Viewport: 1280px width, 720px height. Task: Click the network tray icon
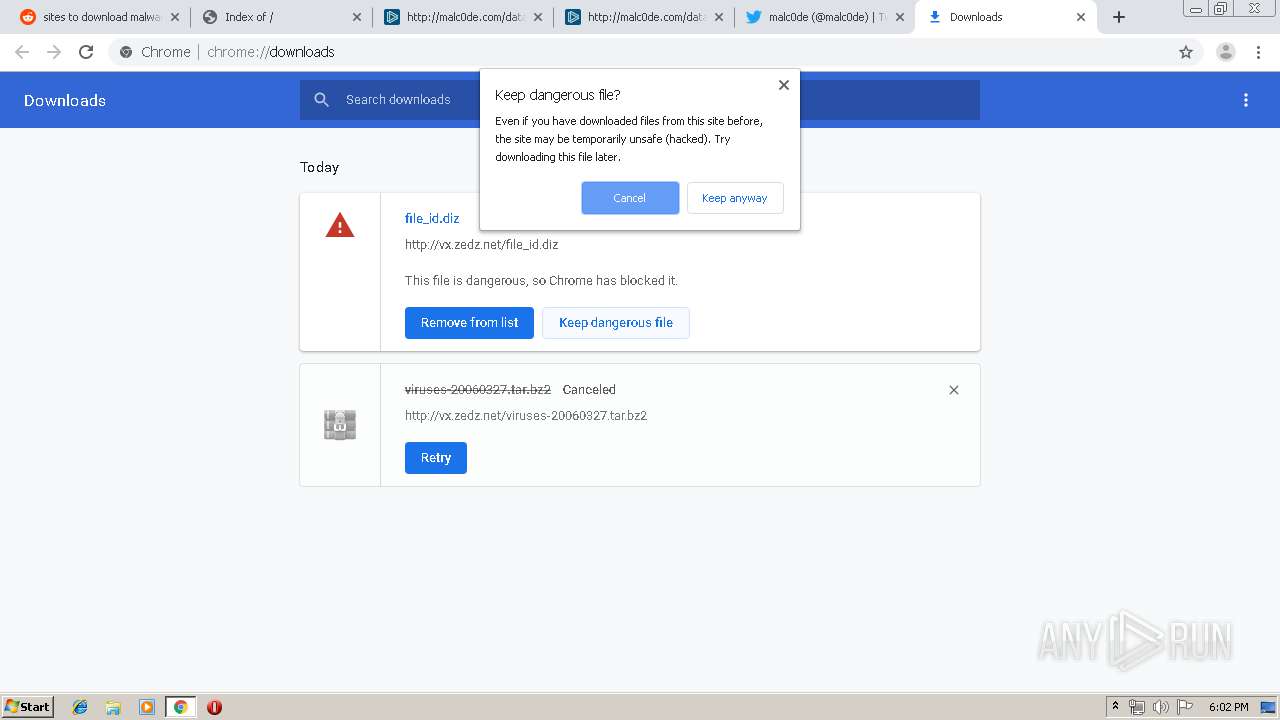click(x=1137, y=707)
